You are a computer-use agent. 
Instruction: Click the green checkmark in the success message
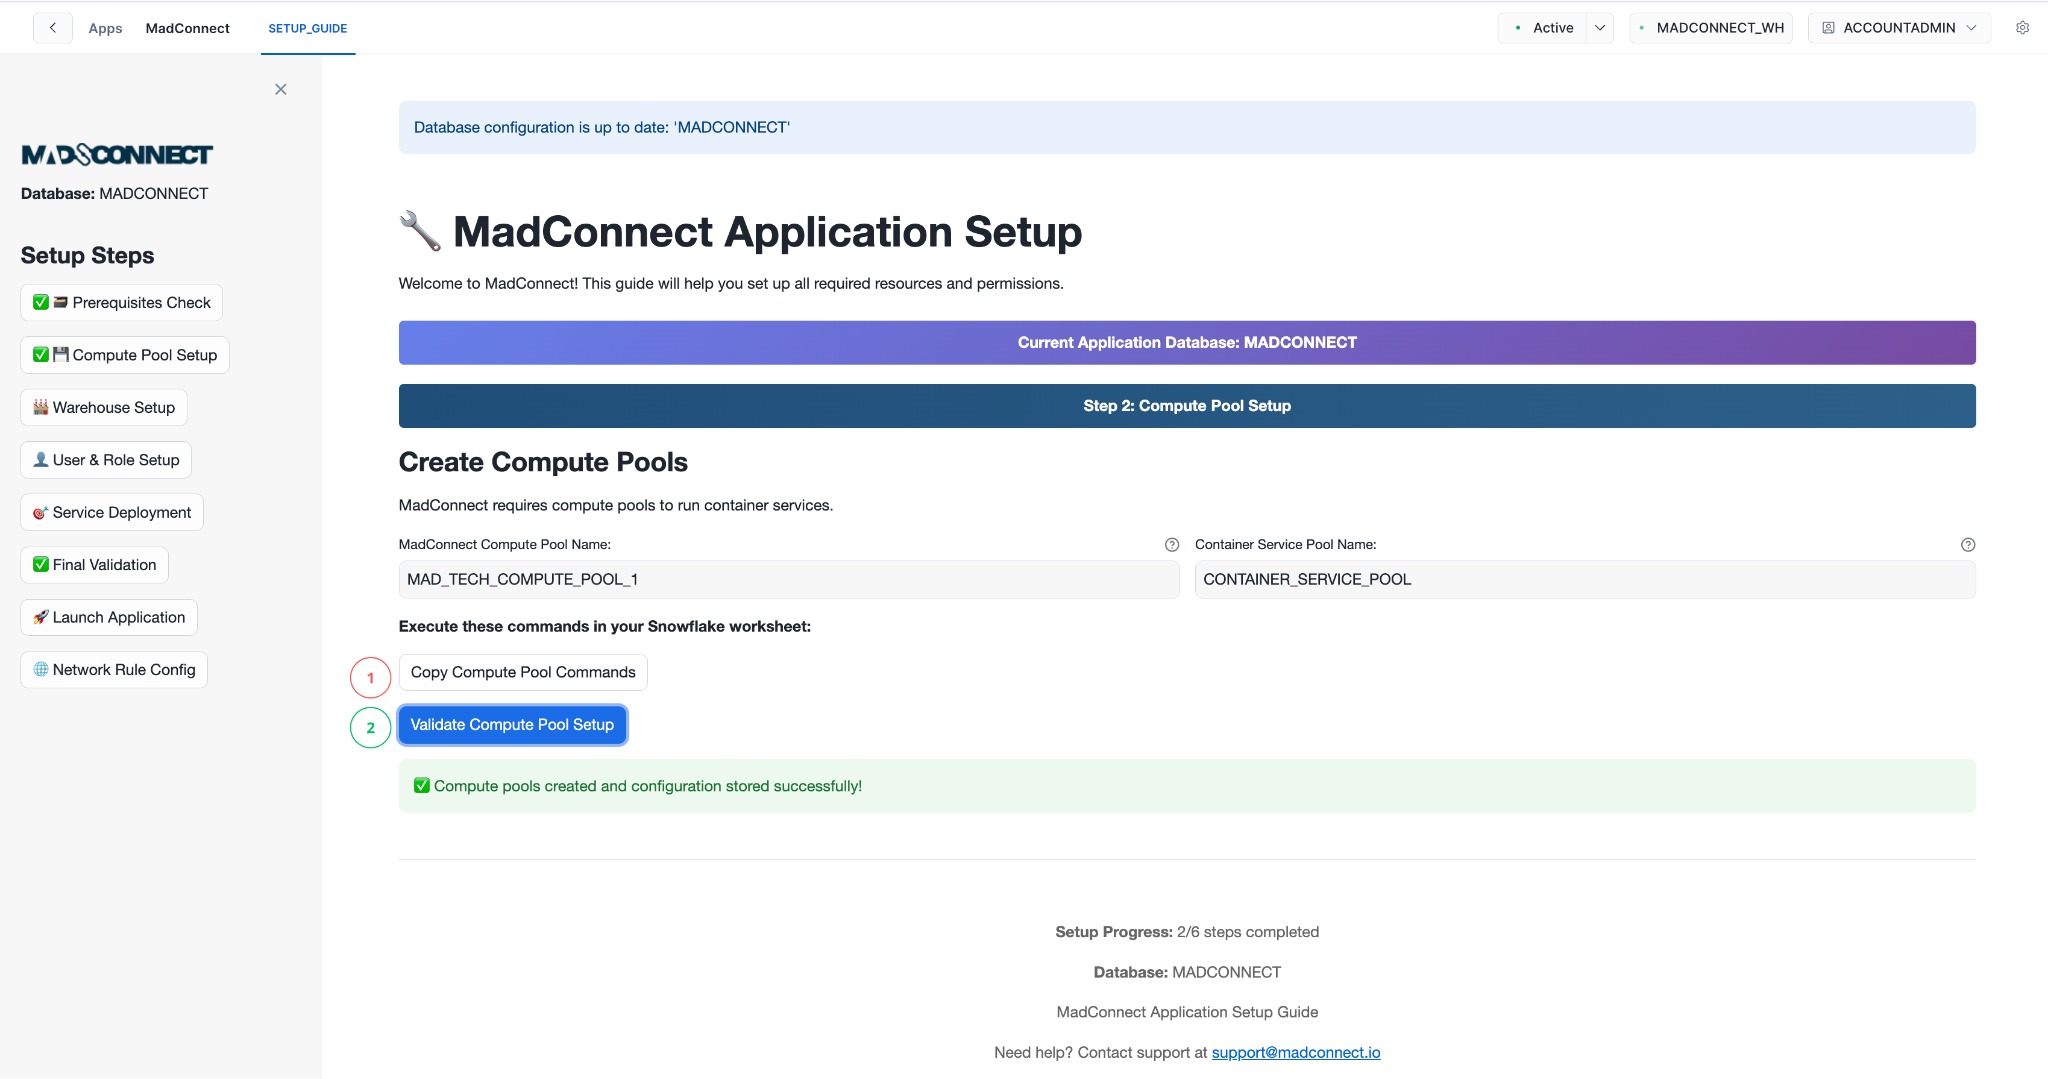pos(422,786)
